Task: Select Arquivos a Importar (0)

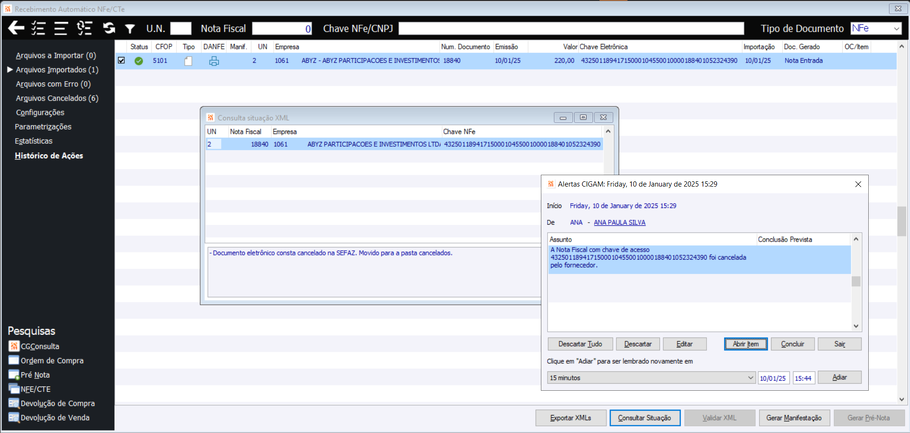Action: (x=56, y=56)
